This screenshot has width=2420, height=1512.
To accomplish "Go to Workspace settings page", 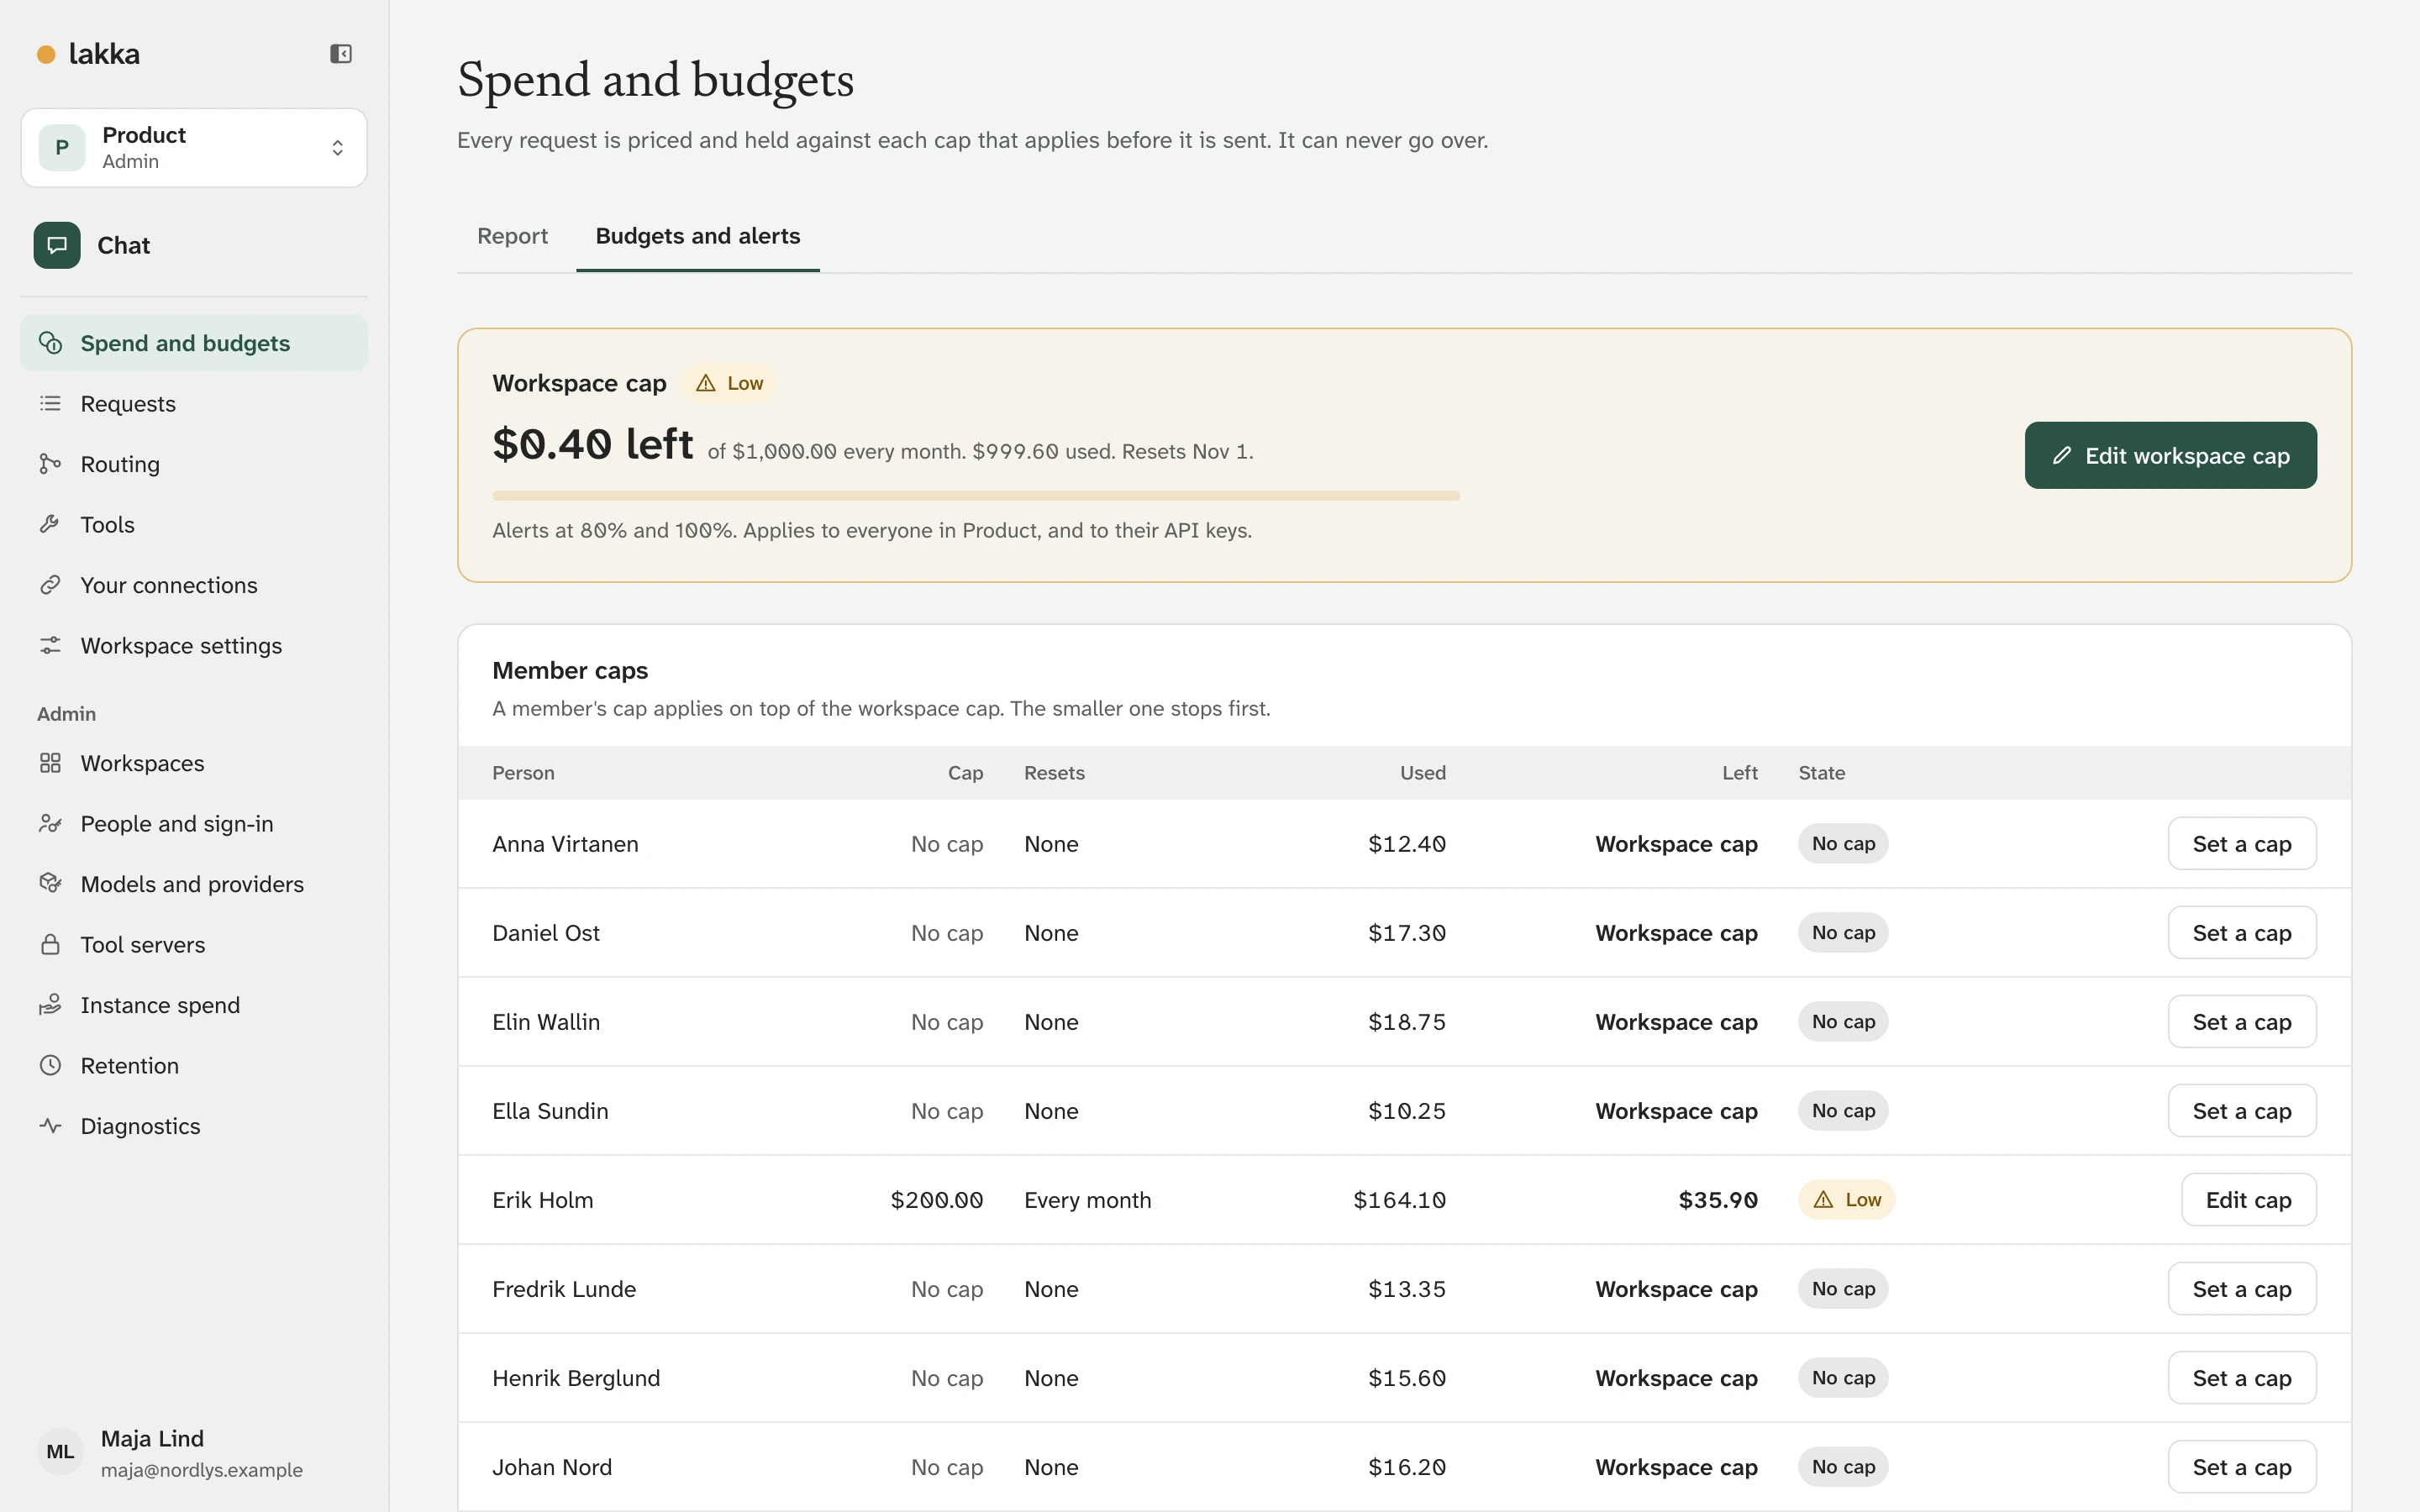I will [x=194, y=646].
